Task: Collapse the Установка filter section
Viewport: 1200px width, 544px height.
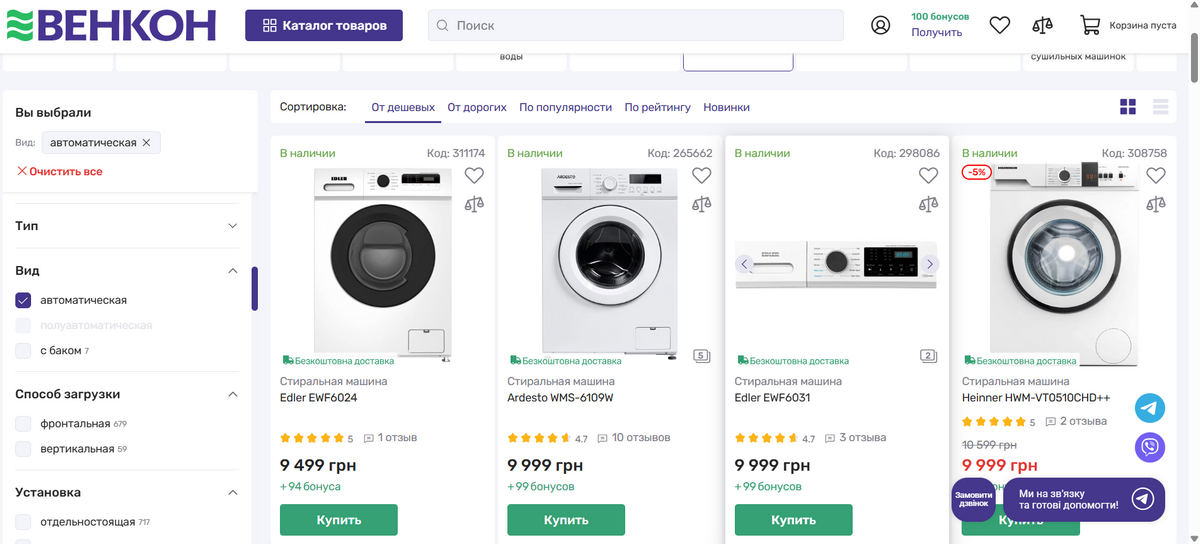Action: click(127, 492)
